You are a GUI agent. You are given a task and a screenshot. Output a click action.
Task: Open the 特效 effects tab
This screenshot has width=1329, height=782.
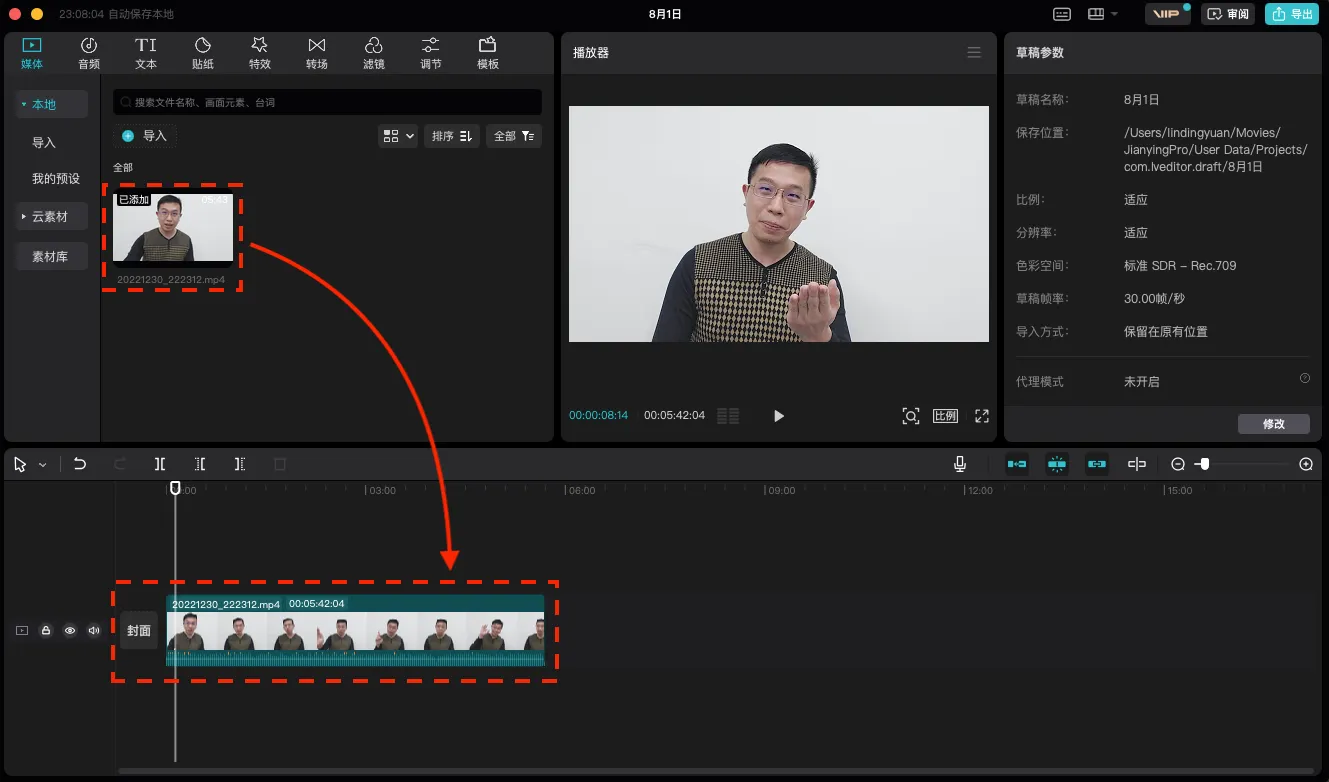point(260,53)
